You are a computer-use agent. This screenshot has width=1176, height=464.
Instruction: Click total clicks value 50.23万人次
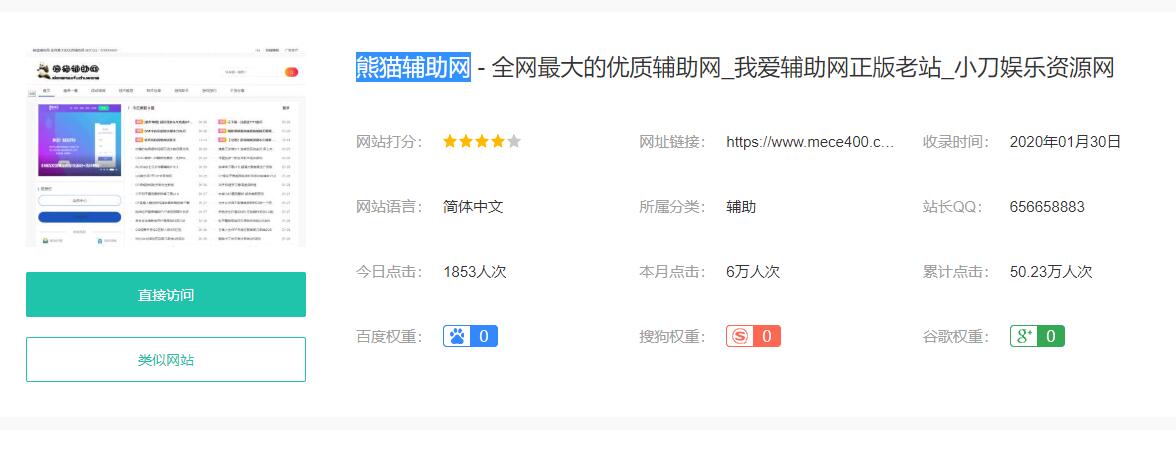pyautogui.click(x=1051, y=271)
